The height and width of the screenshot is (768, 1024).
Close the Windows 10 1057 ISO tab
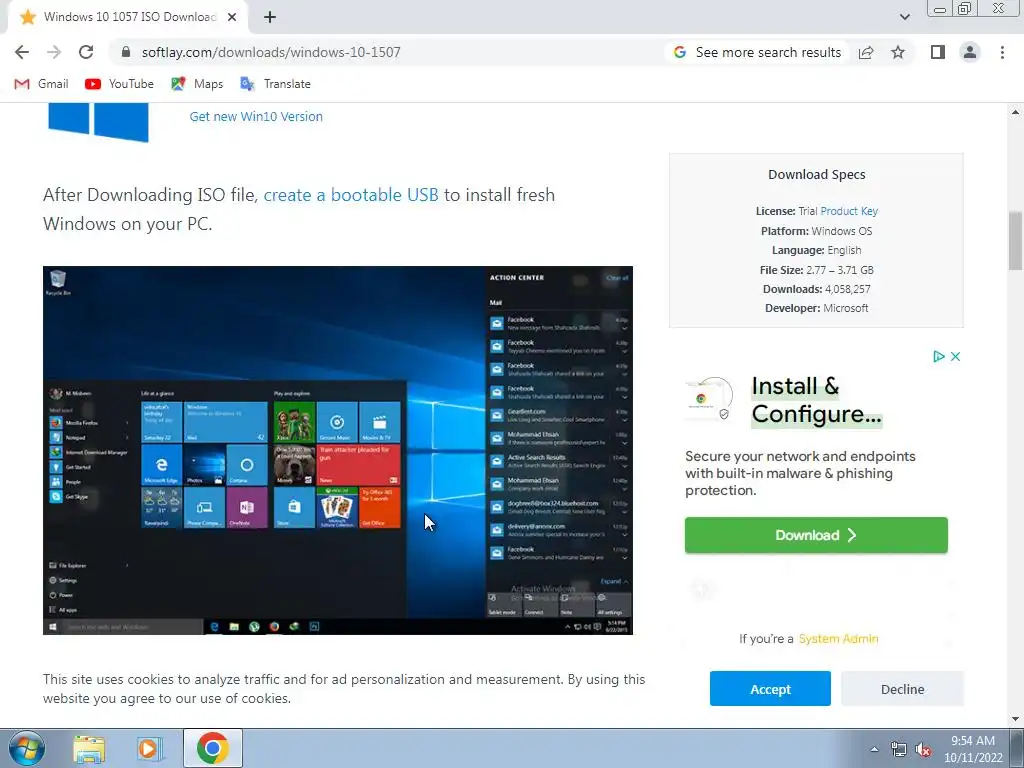[x=232, y=17]
